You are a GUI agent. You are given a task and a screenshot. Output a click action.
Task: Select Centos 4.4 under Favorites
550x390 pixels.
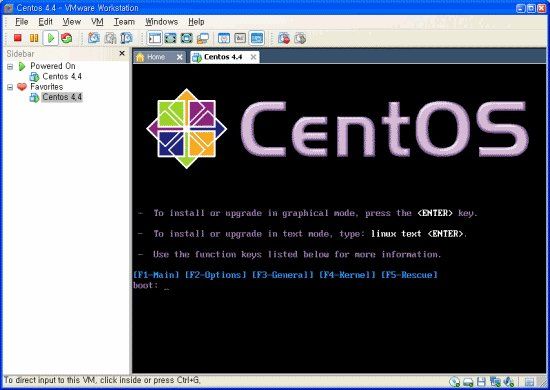(x=62, y=97)
